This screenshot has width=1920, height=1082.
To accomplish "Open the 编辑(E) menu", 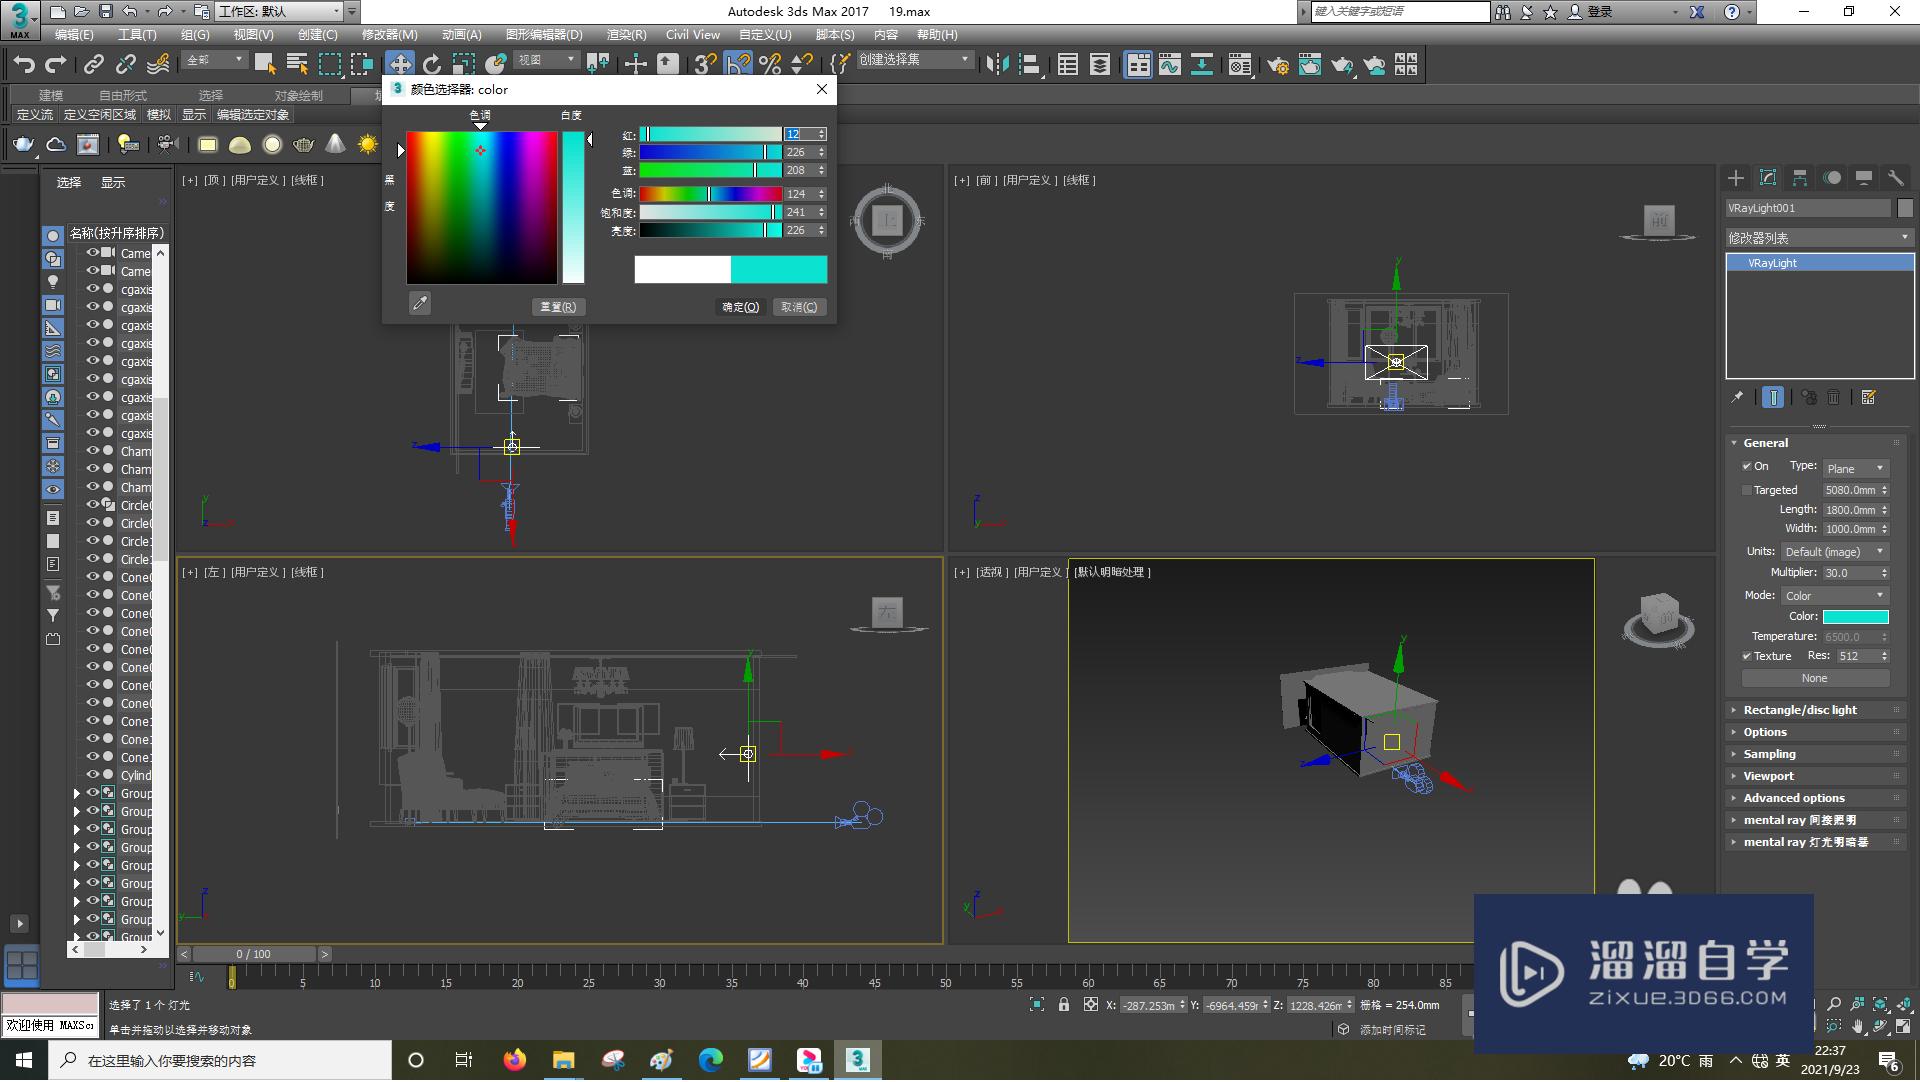I will (x=74, y=35).
